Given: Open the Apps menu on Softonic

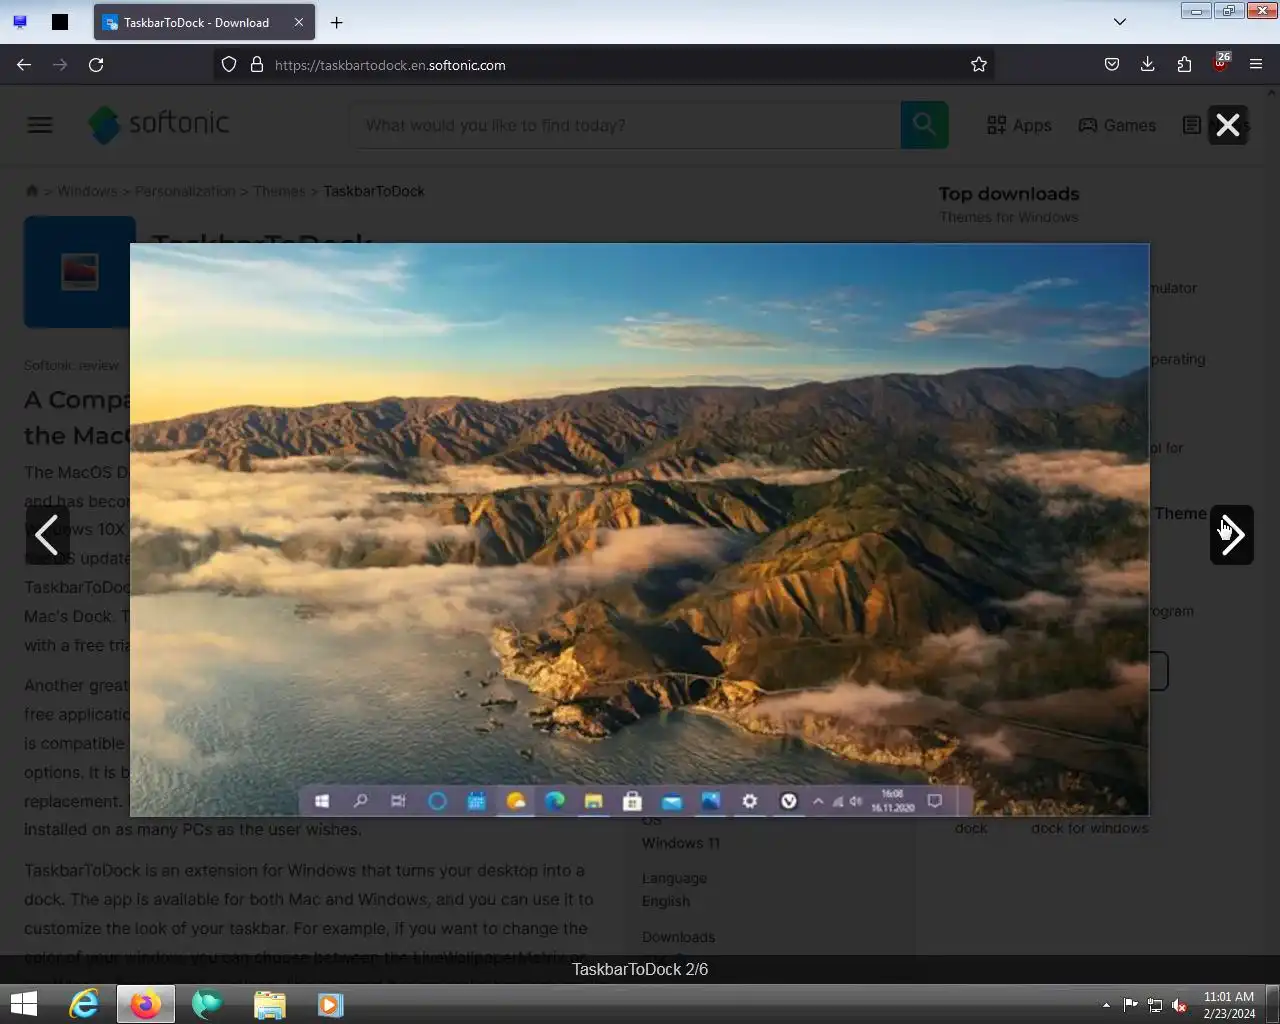Looking at the screenshot, I should coord(1019,125).
